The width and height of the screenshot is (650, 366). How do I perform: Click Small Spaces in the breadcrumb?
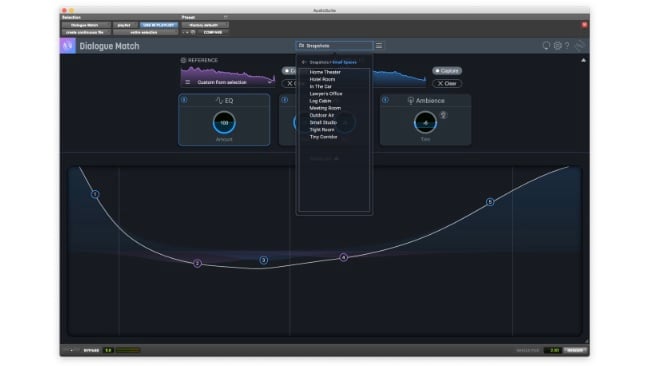[x=344, y=62]
